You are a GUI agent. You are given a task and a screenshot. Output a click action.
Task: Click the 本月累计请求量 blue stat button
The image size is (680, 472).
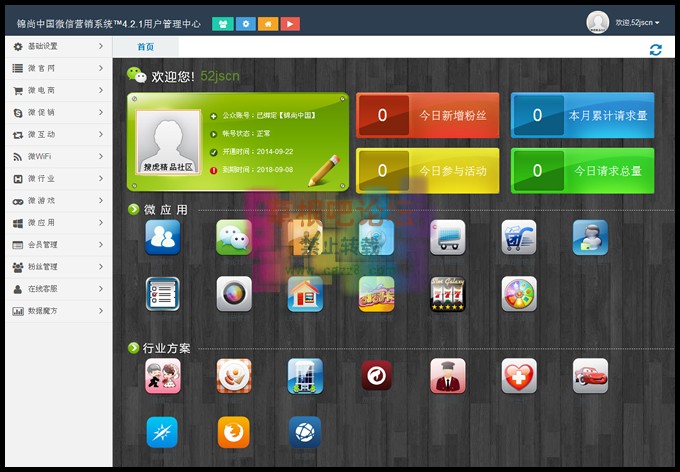(582, 115)
